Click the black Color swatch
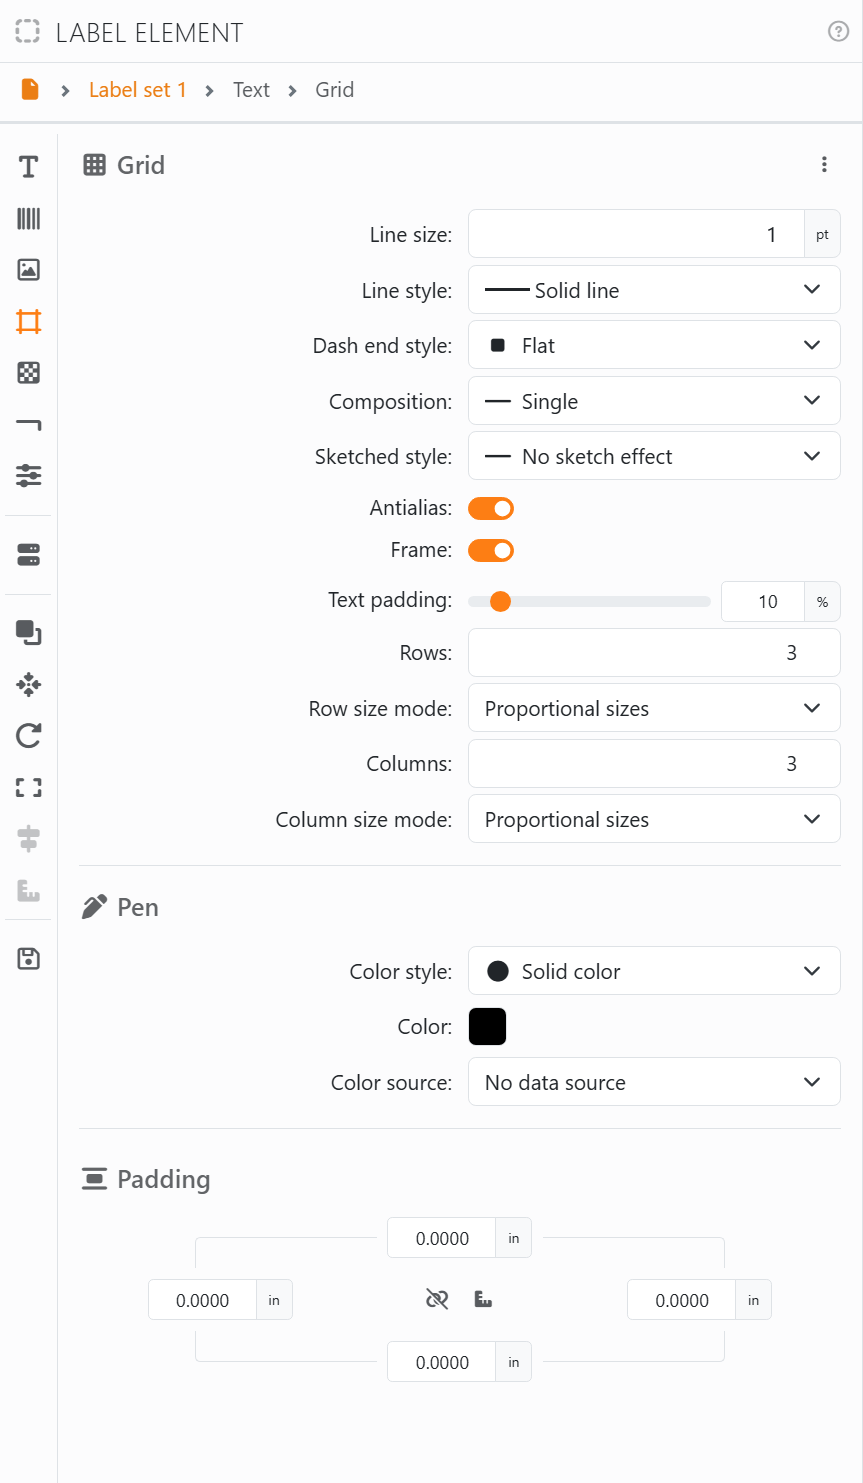This screenshot has height=1483, width=863. [487, 1026]
